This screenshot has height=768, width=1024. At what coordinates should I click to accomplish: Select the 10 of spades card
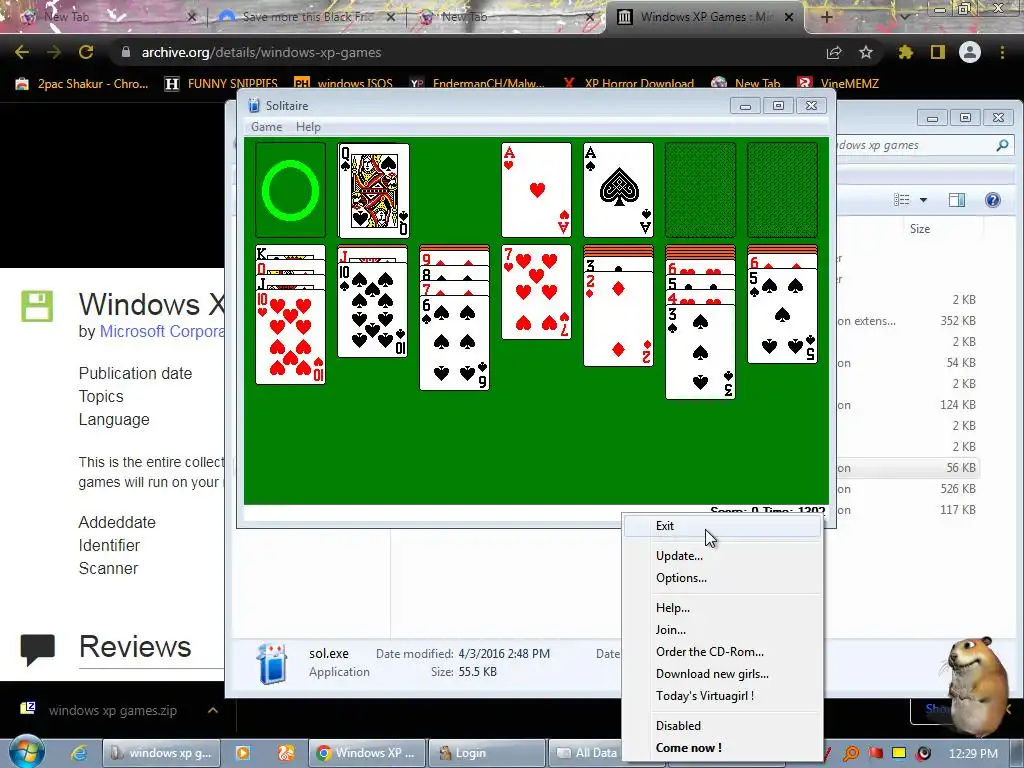[373, 310]
